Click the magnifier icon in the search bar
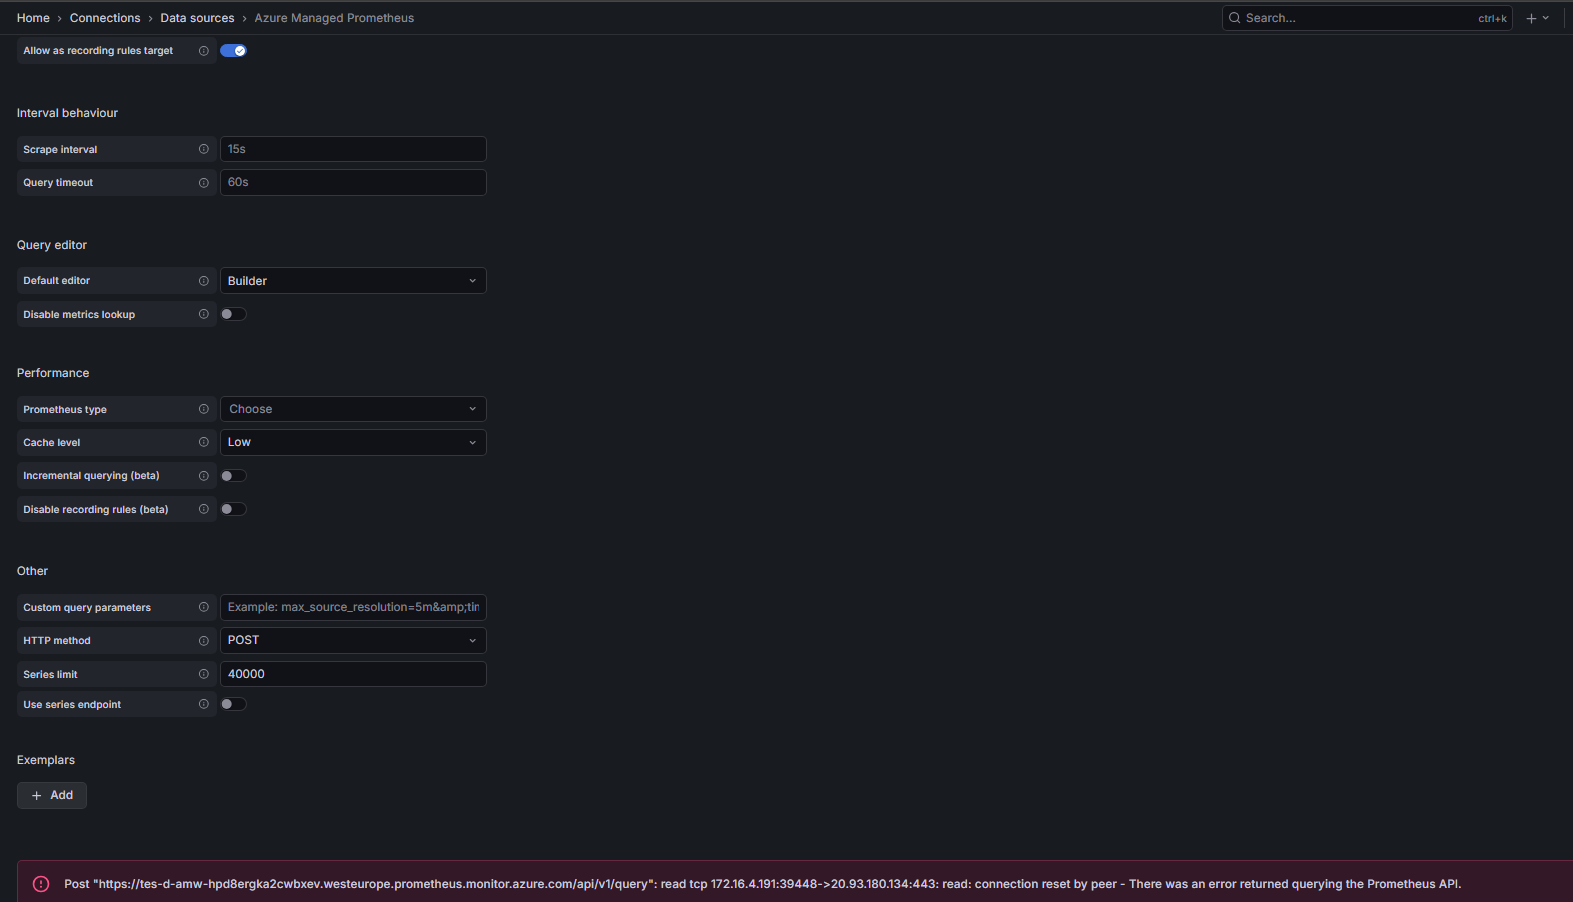Viewport: 1573px width, 902px height. point(1235,18)
